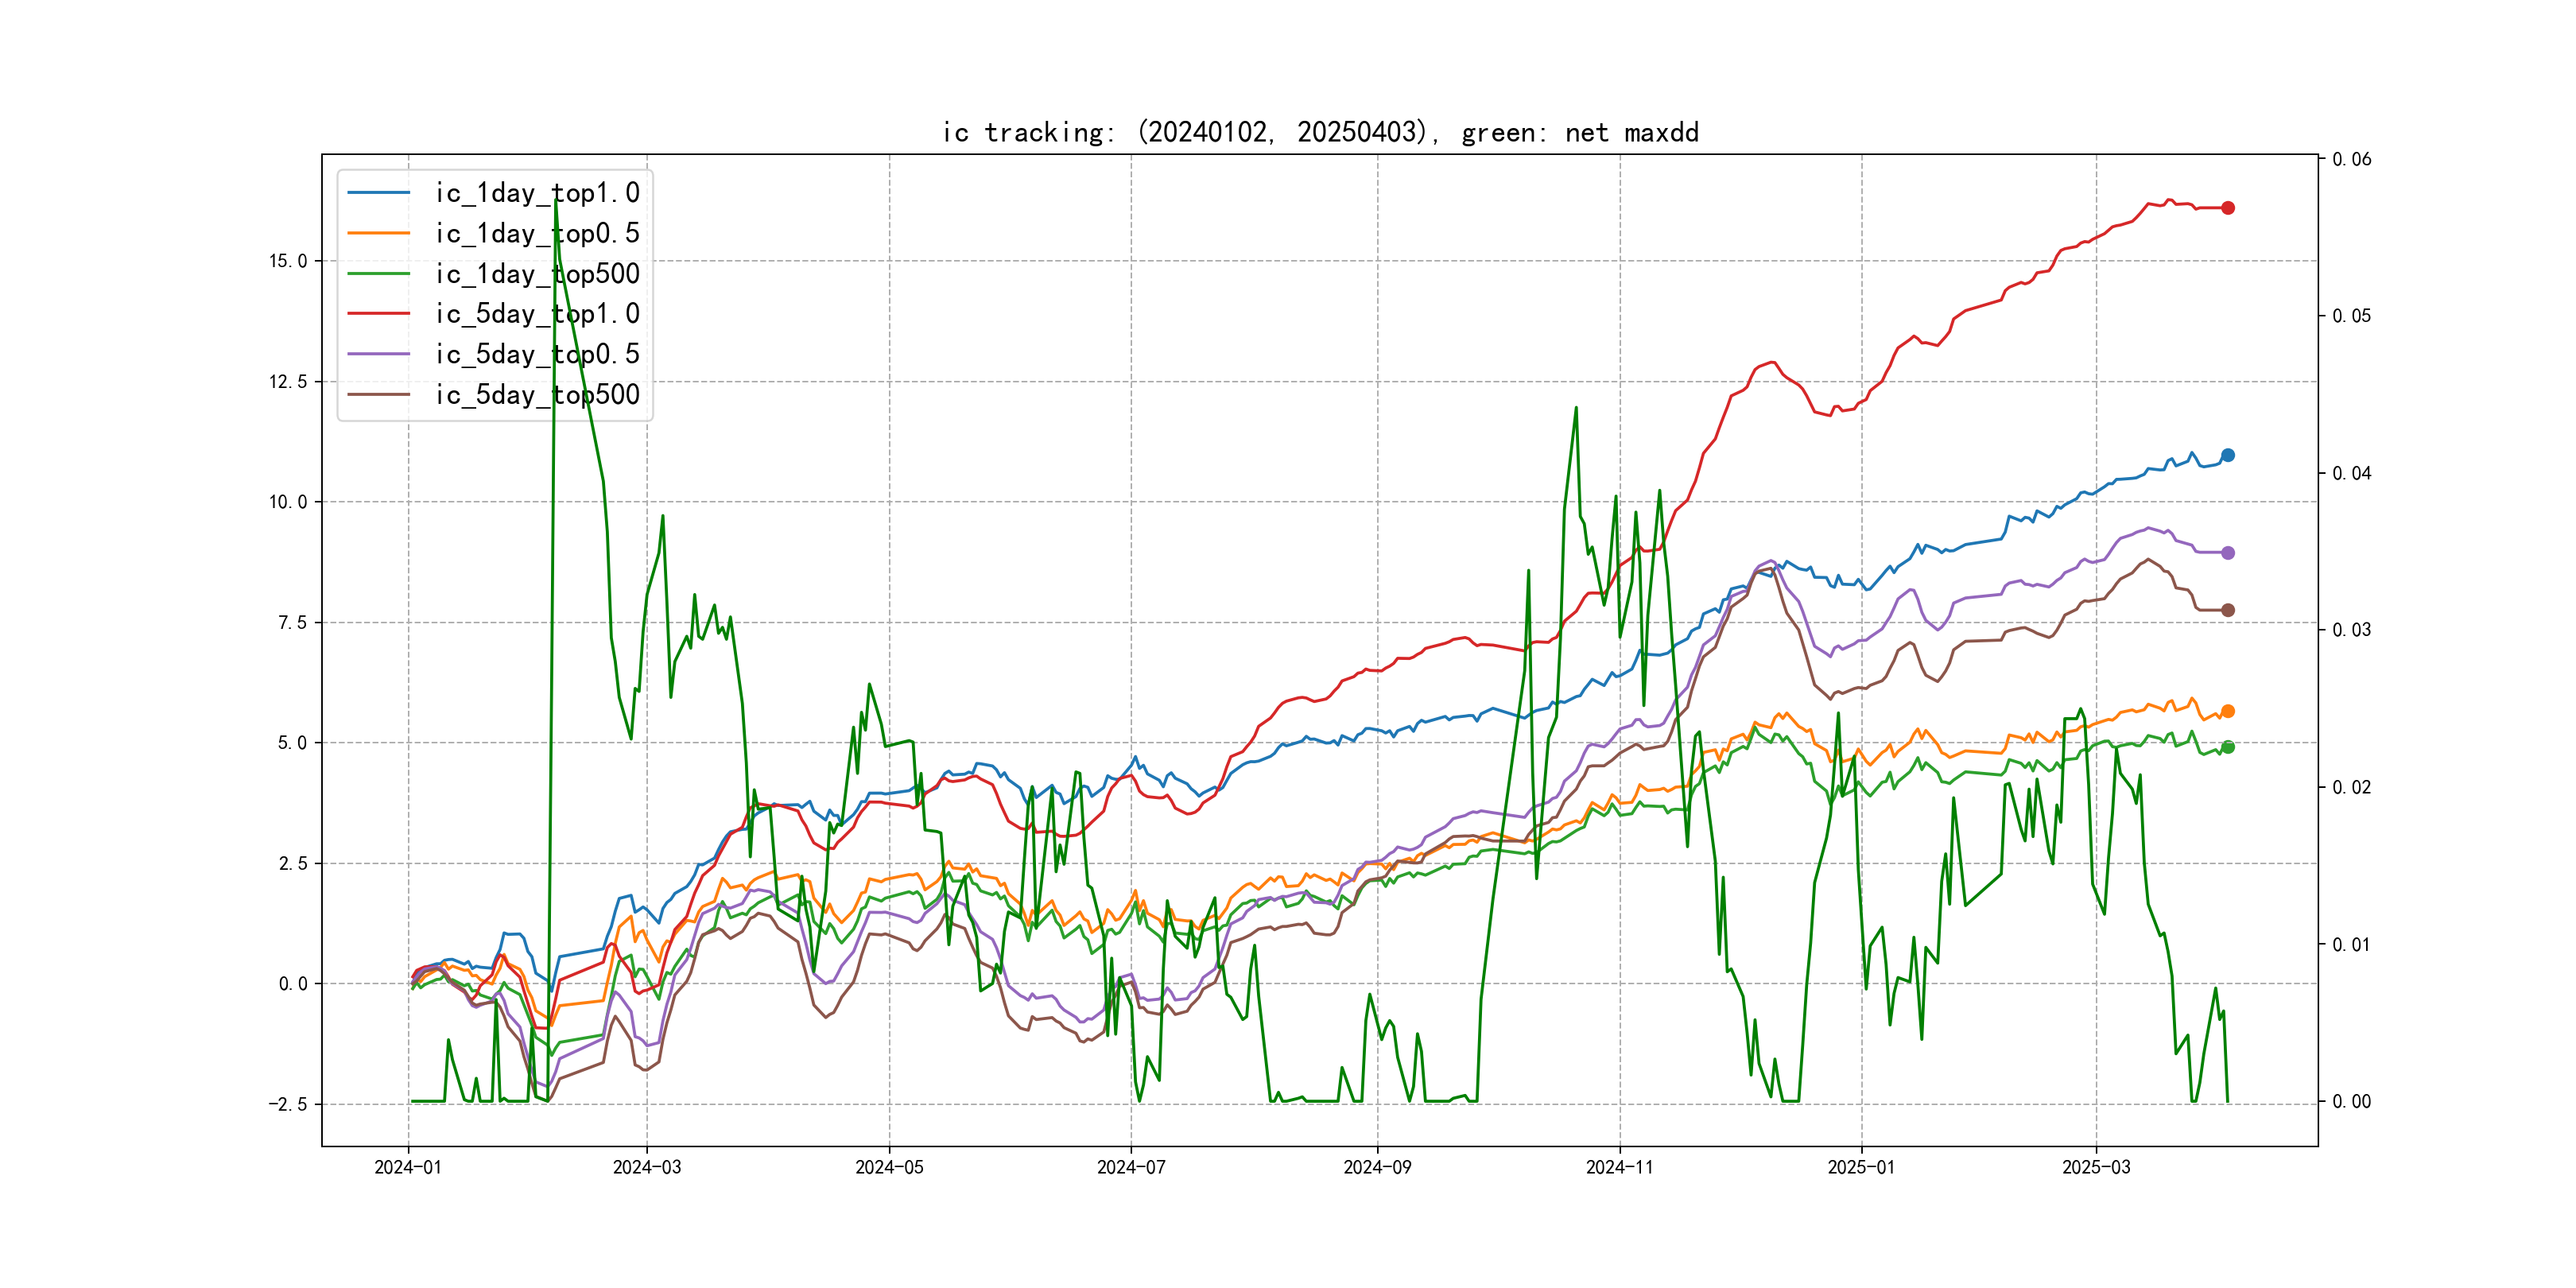The width and height of the screenshot is (2576, 1288).
Task: Click the purple line swatch in legend
Action: tap(379, 354)
